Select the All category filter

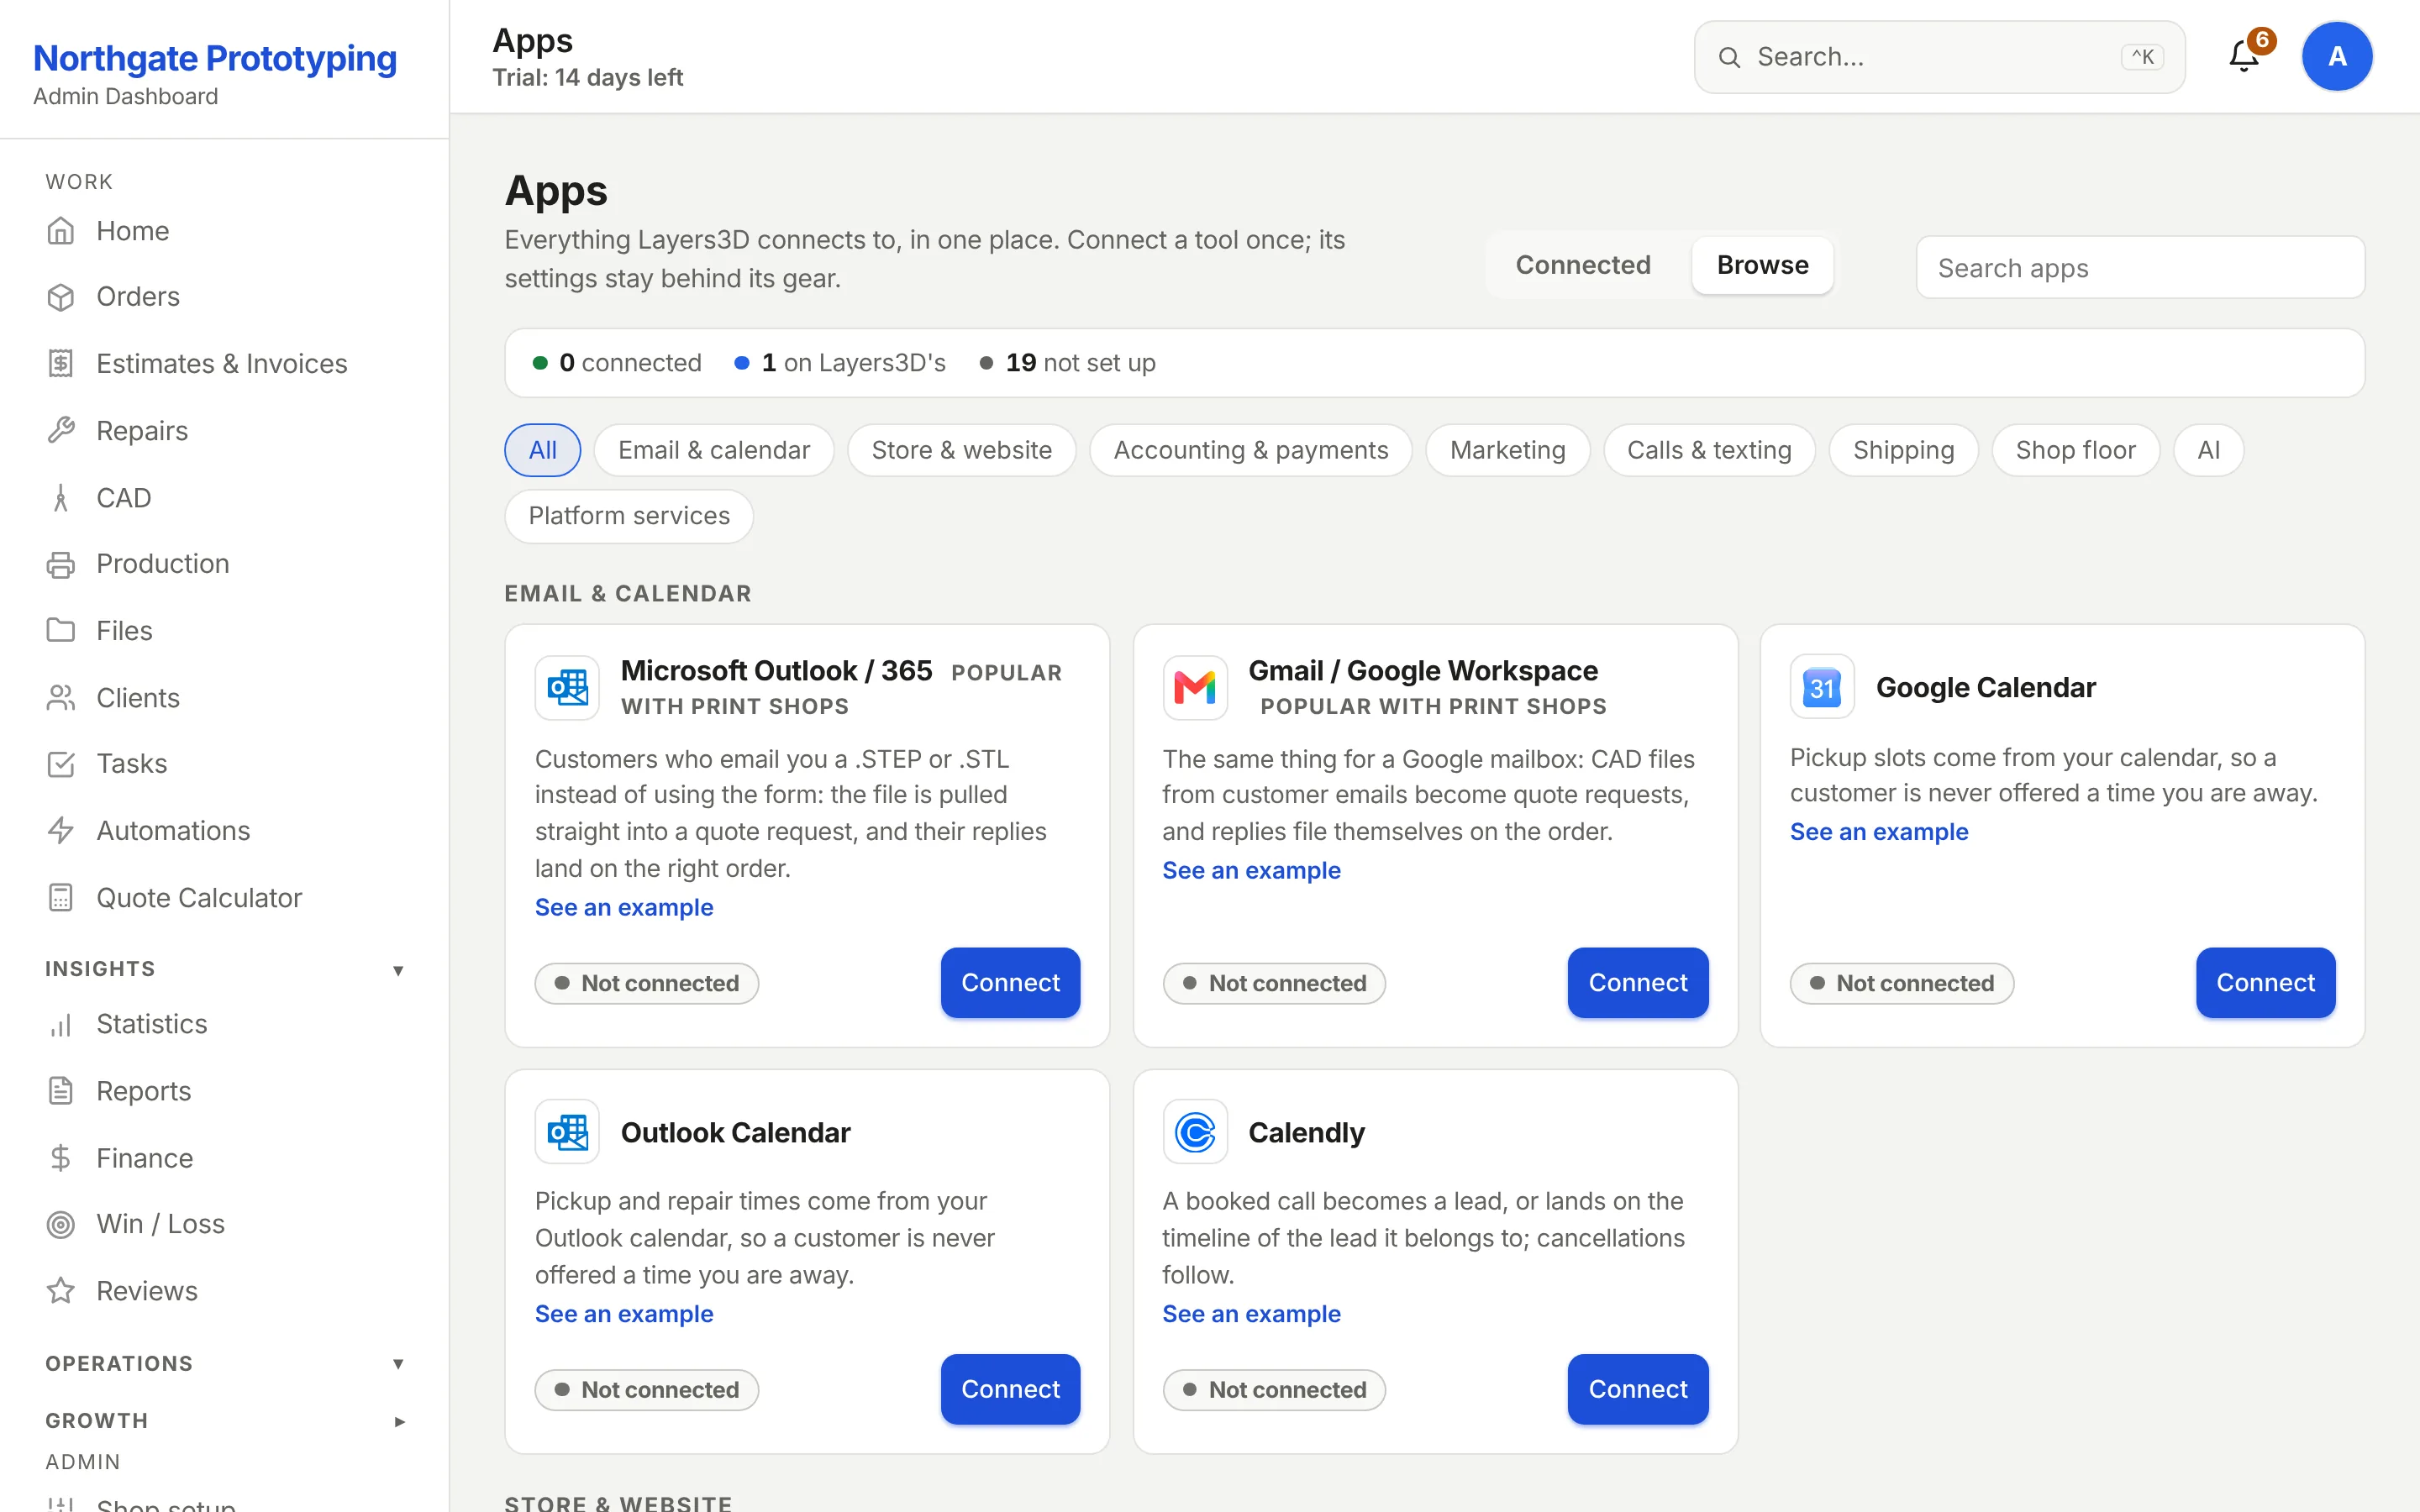click(x=542, y=450)
